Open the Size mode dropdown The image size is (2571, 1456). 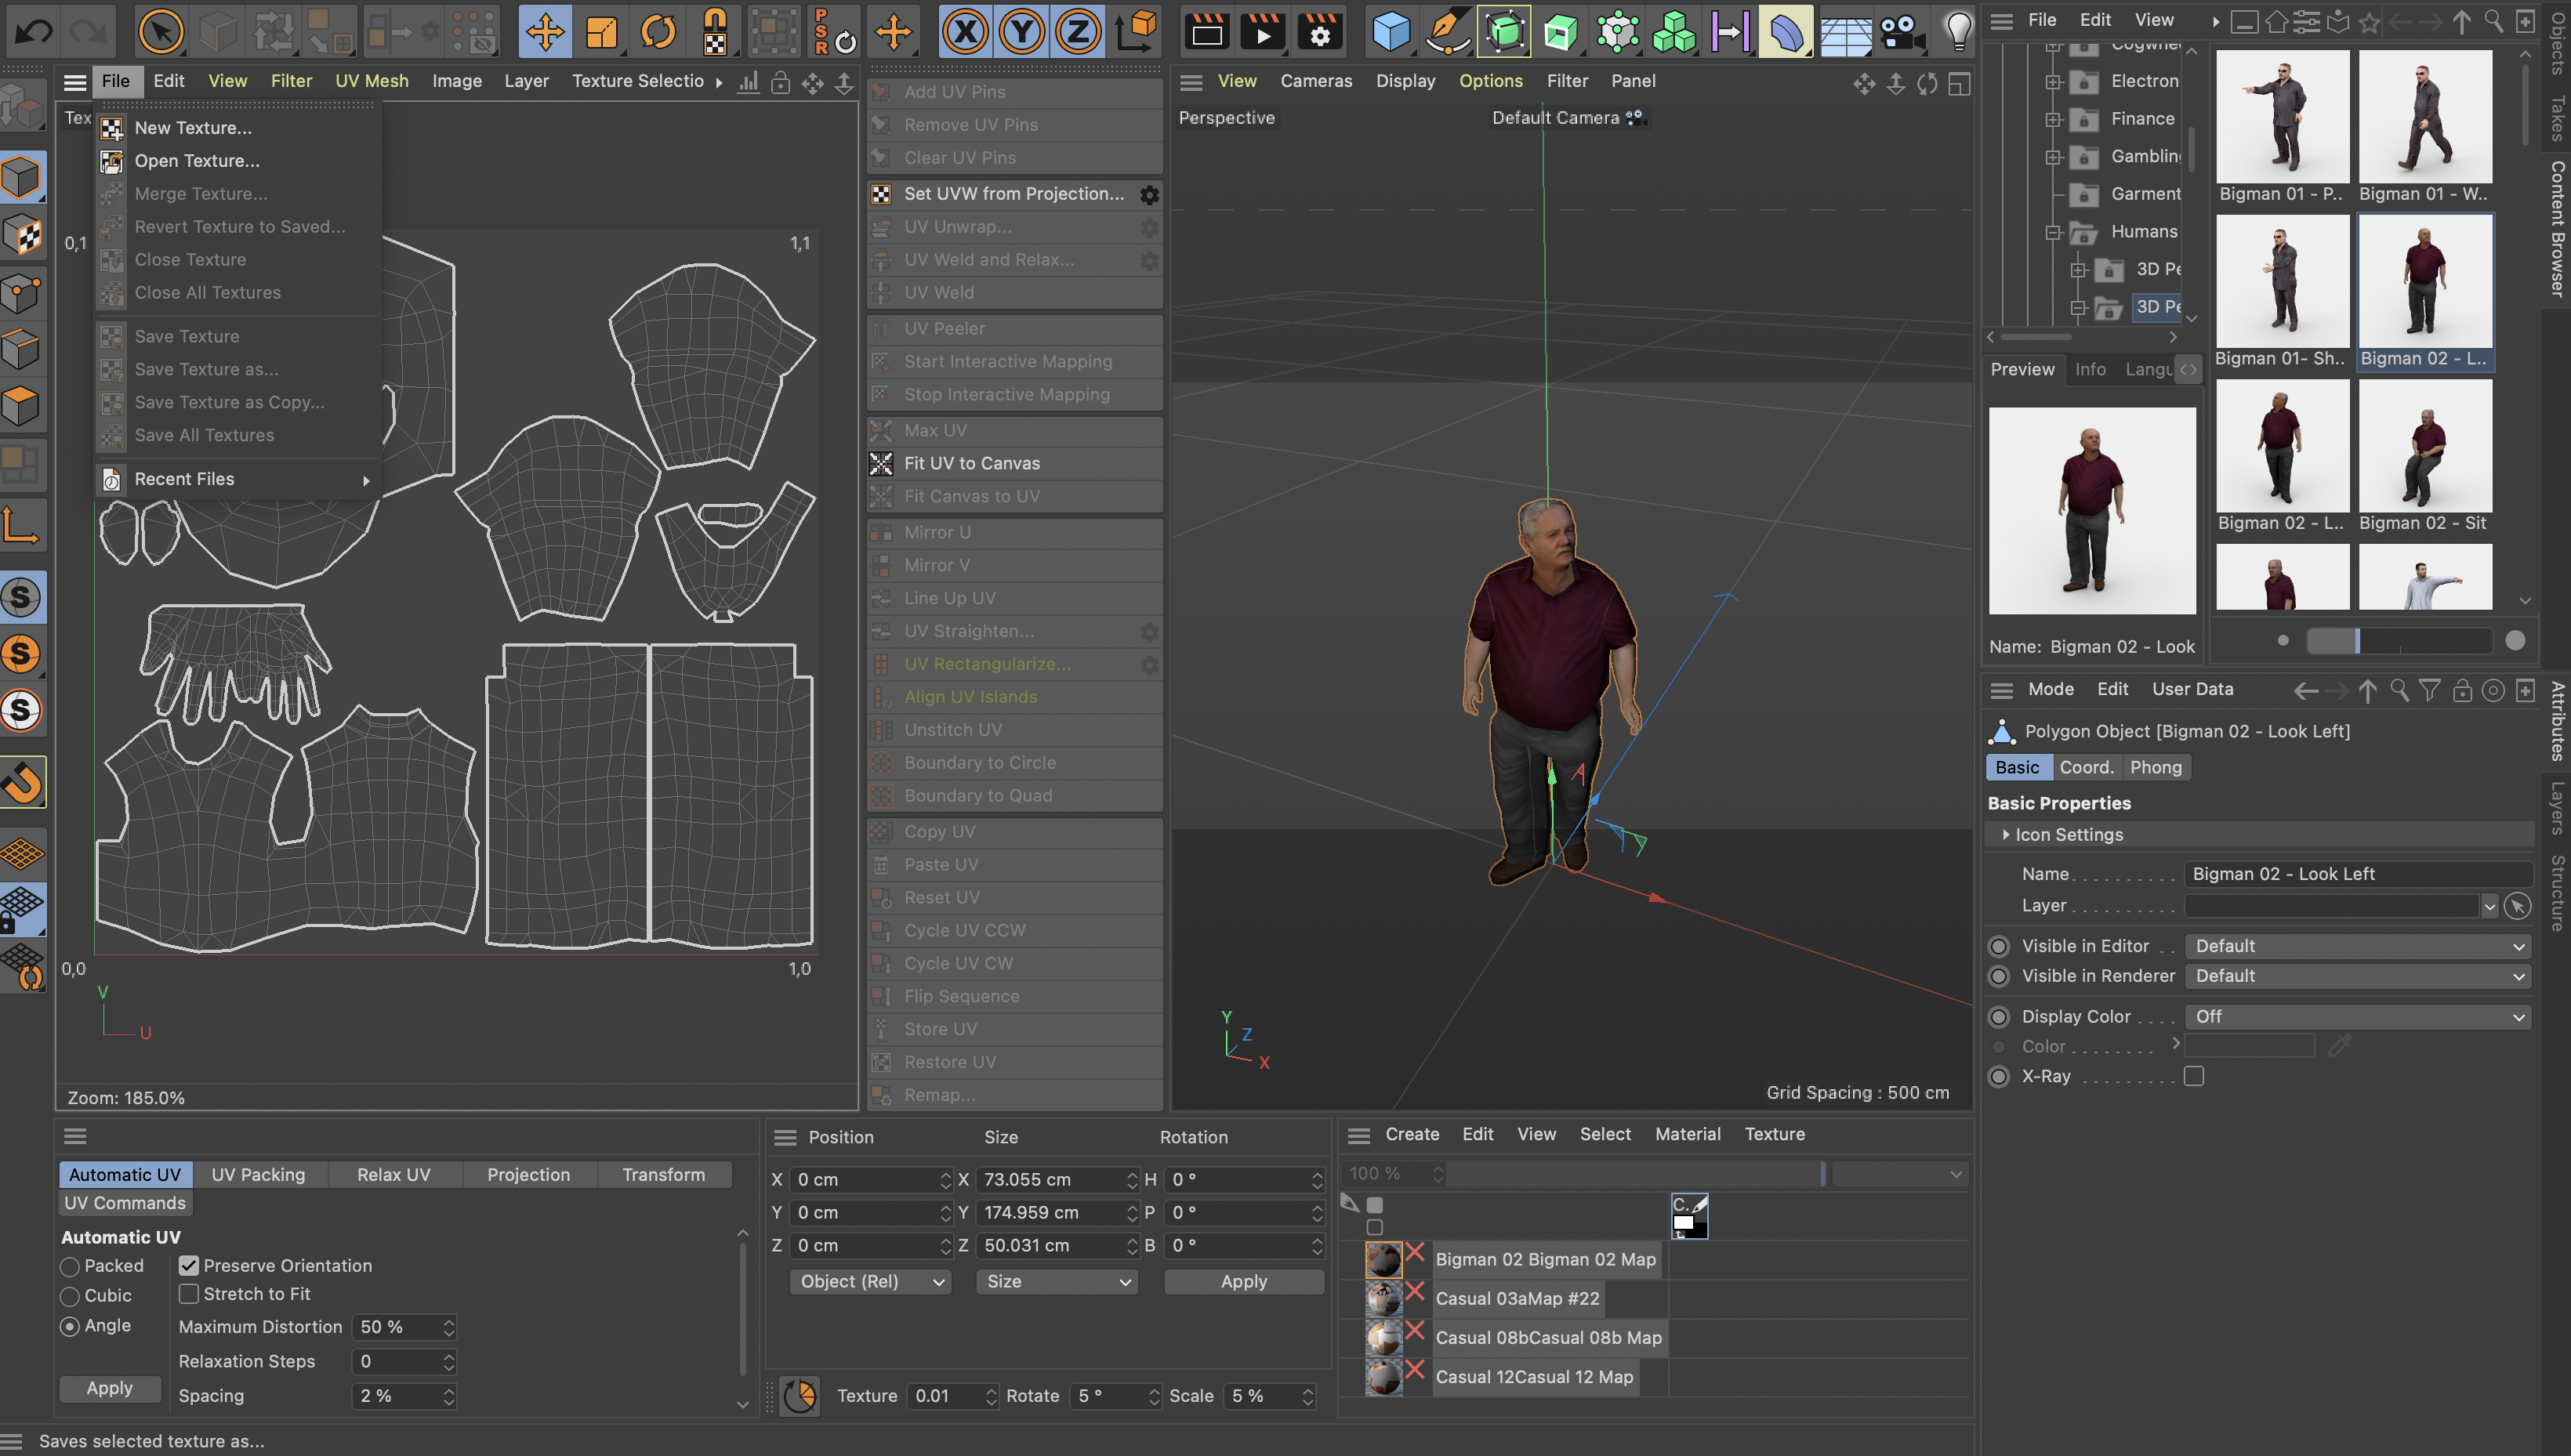tap(1056, 1281)
